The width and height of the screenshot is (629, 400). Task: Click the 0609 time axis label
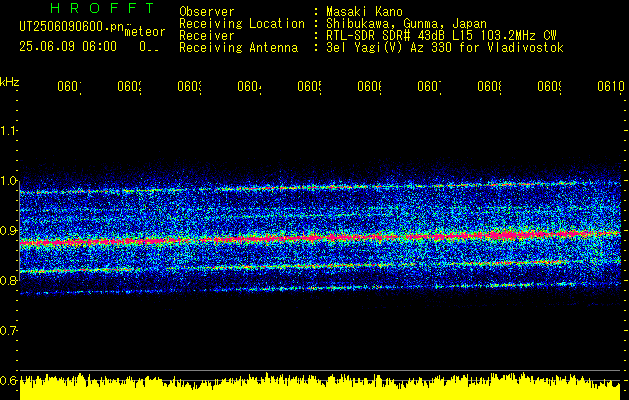click(549, 86)
